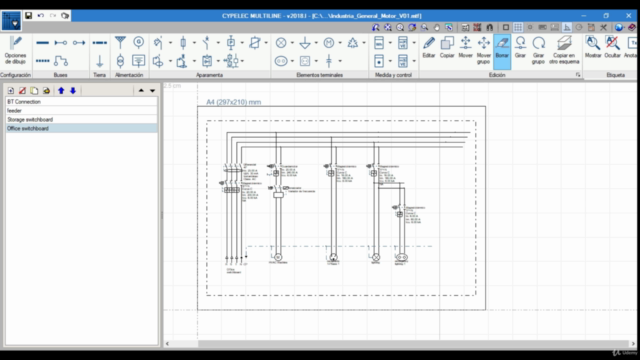The image size is (640, 360).
Task: Insert the antenna-shaped supply symbol
Action: (x=120, y=42)
